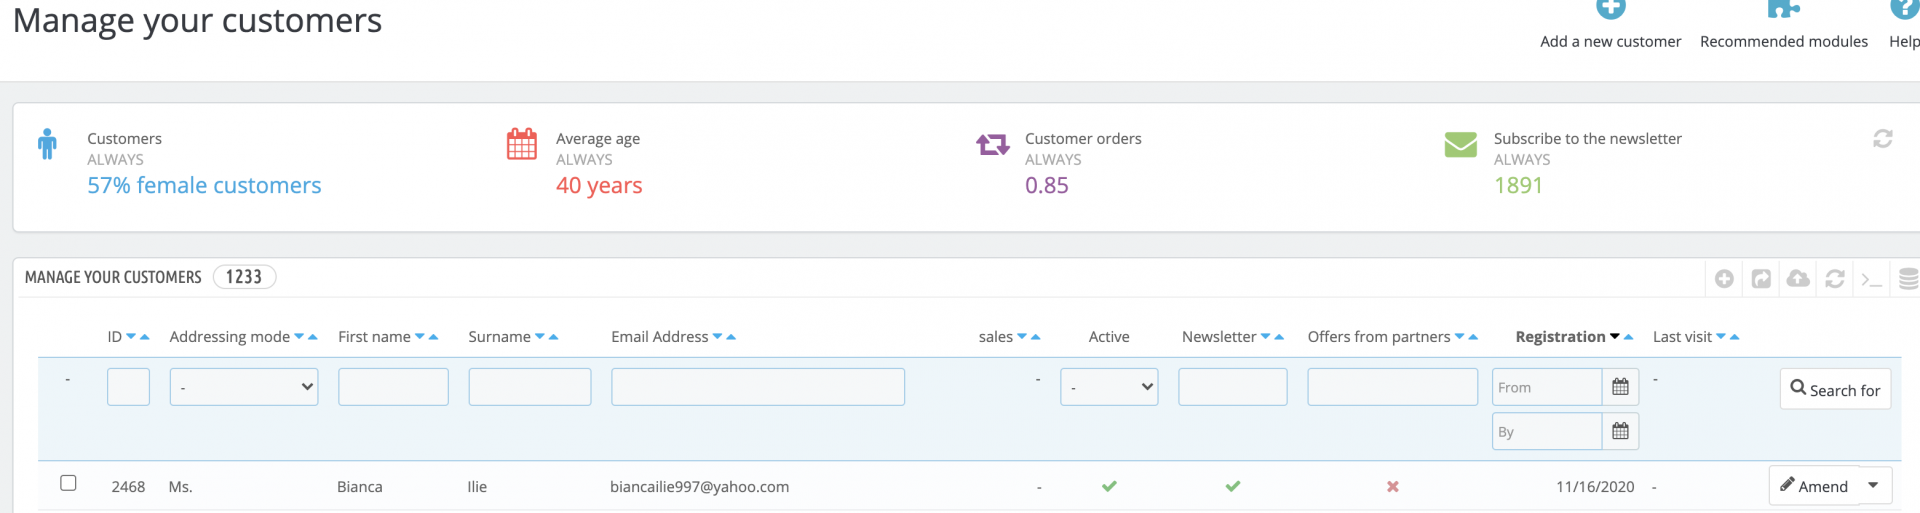Refresh the statistics panel with the refresh icon

click(1882, 139)
